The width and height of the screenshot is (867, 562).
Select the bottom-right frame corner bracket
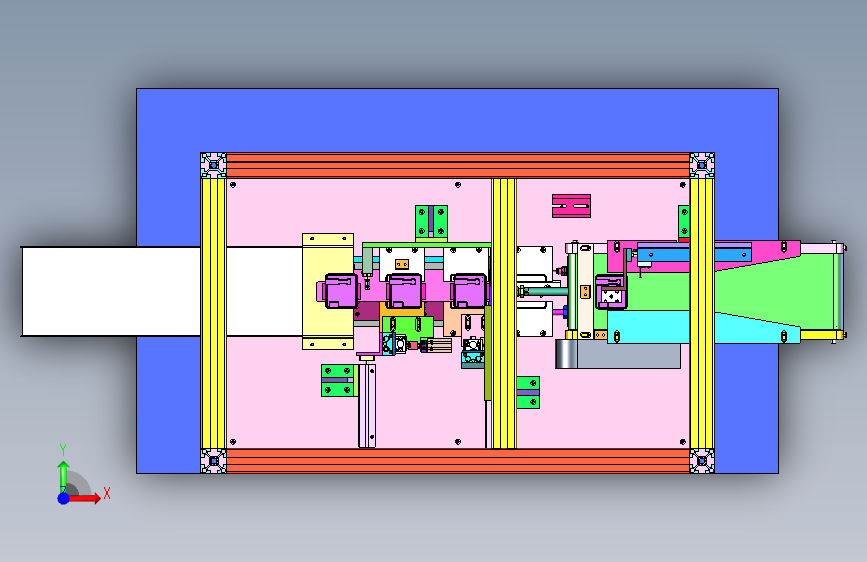click(702, 461)
